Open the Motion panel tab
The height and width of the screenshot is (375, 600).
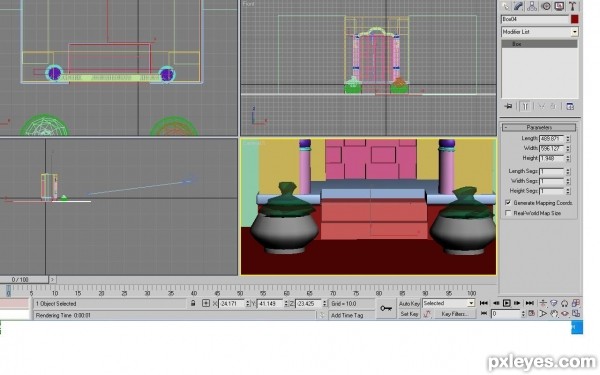pos(546,6)
